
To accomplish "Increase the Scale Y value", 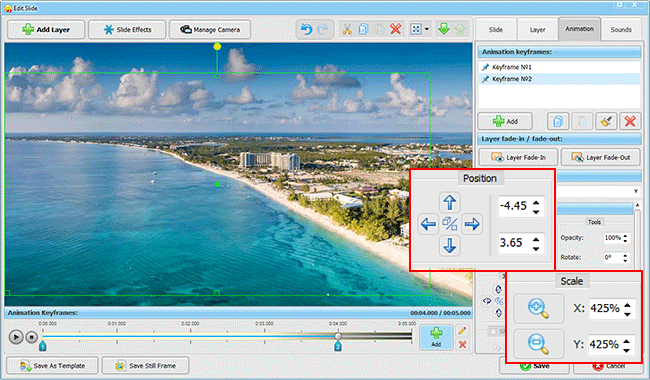I will click(626, 341).
